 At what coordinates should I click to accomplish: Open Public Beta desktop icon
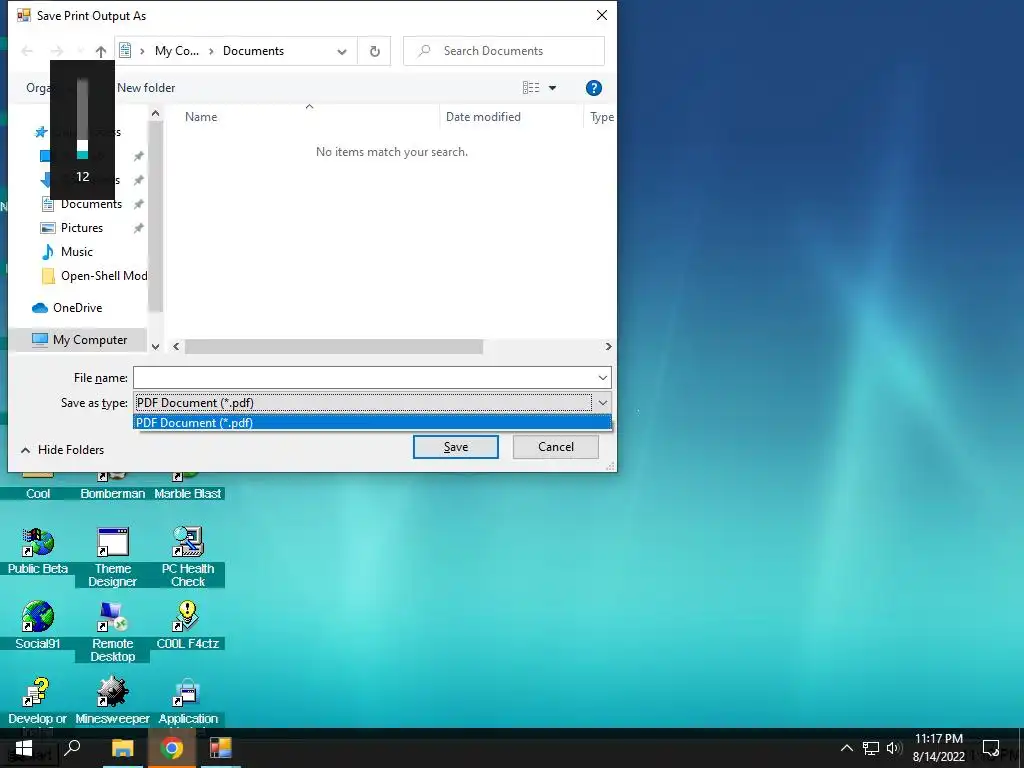pos(38,551)
